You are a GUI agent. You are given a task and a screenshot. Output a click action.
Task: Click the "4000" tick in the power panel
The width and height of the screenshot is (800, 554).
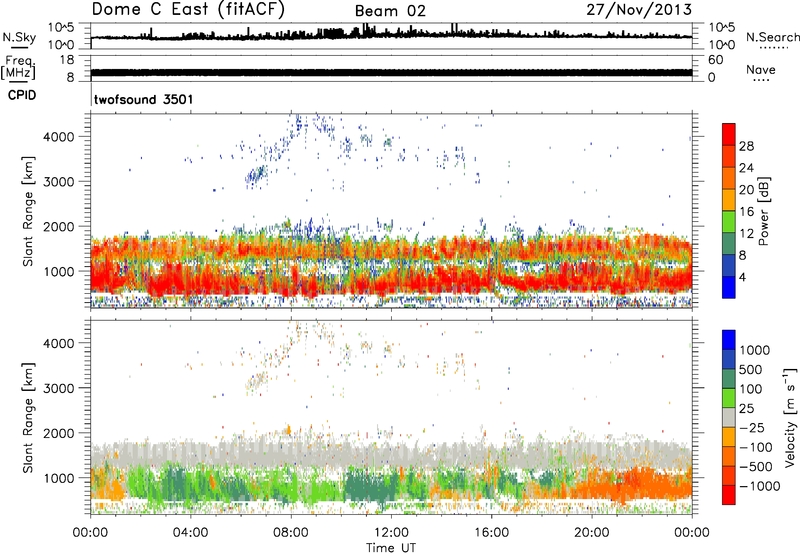tap(59, 137)
